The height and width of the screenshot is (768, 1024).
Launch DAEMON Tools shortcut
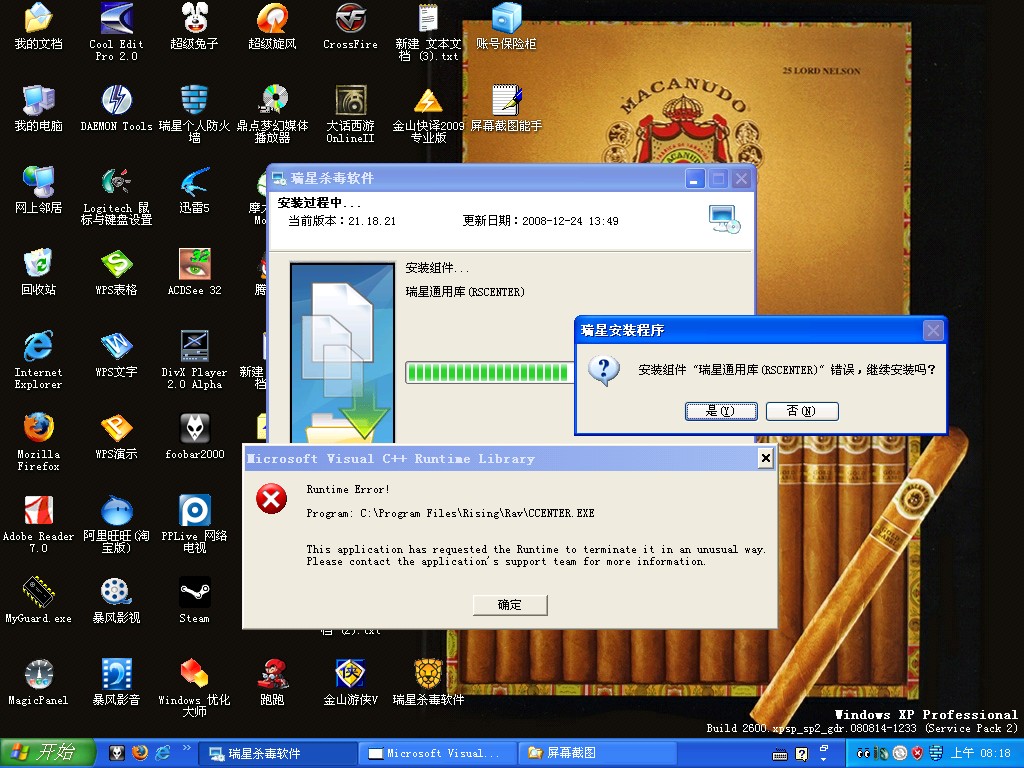116,108
